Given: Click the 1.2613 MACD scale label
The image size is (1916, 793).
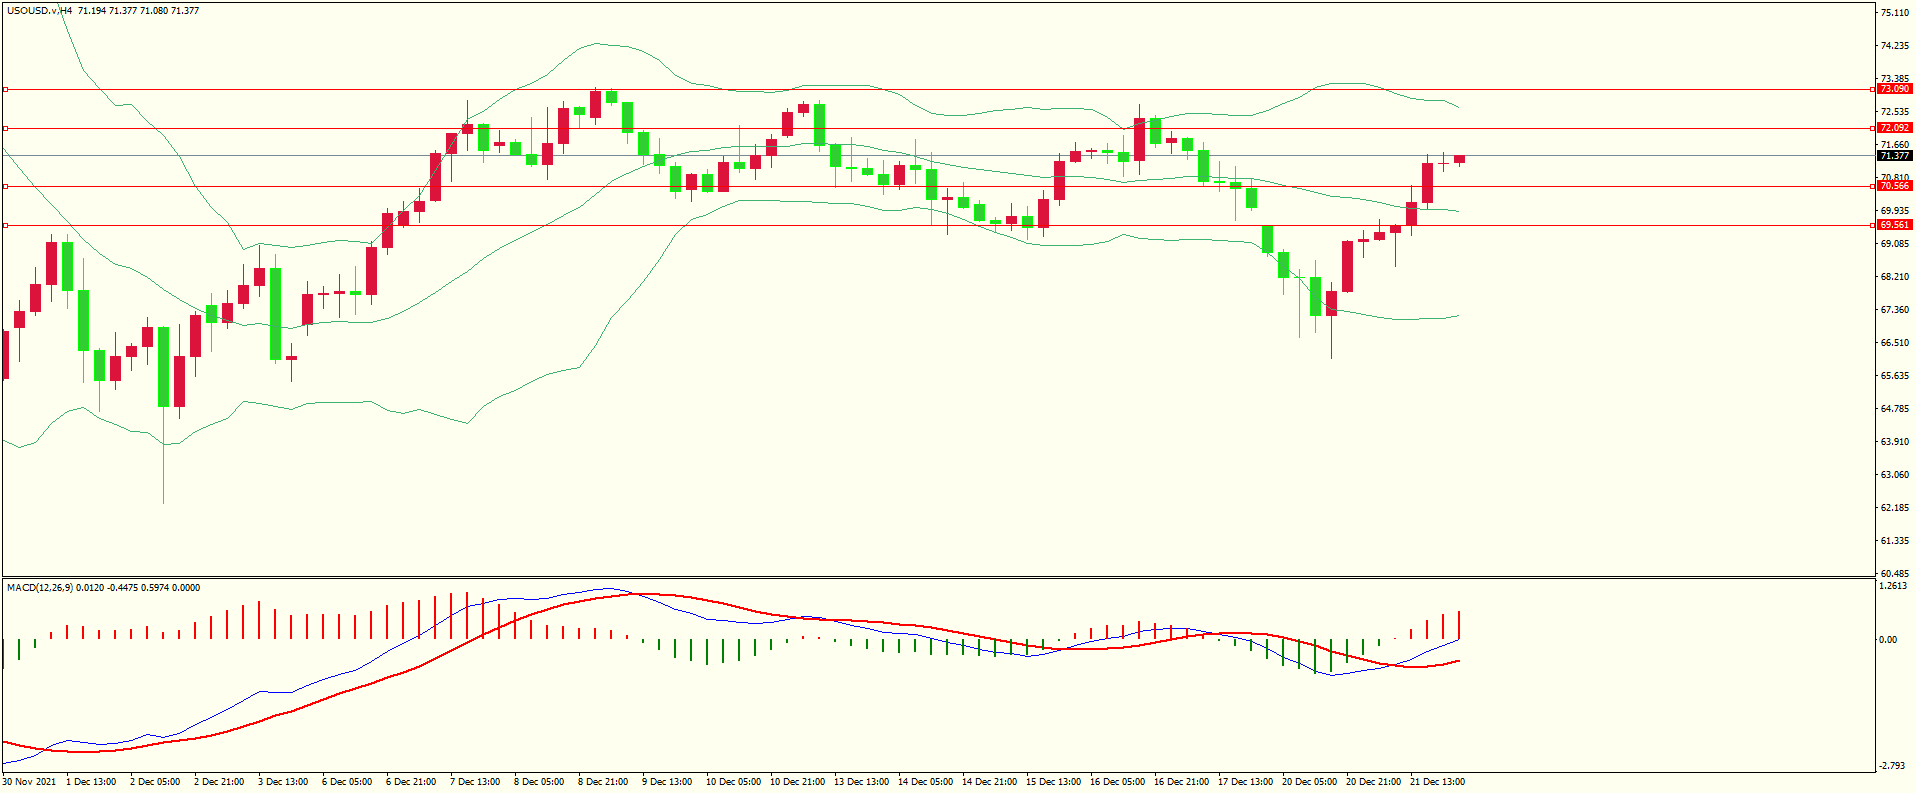Looking at the screenshot, I should [1894, 587].
